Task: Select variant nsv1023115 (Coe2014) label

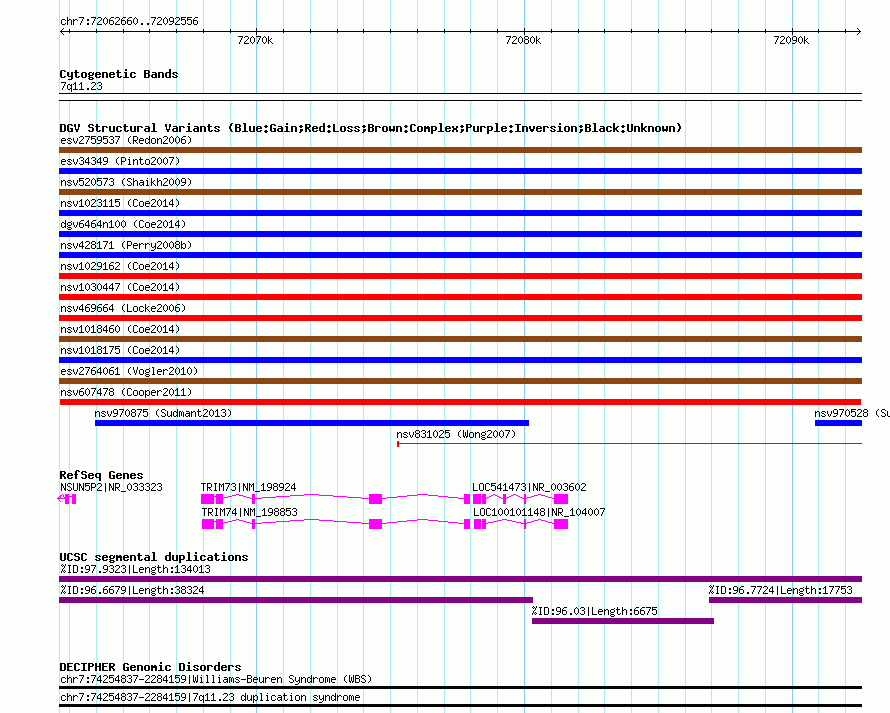Action: 120,203
